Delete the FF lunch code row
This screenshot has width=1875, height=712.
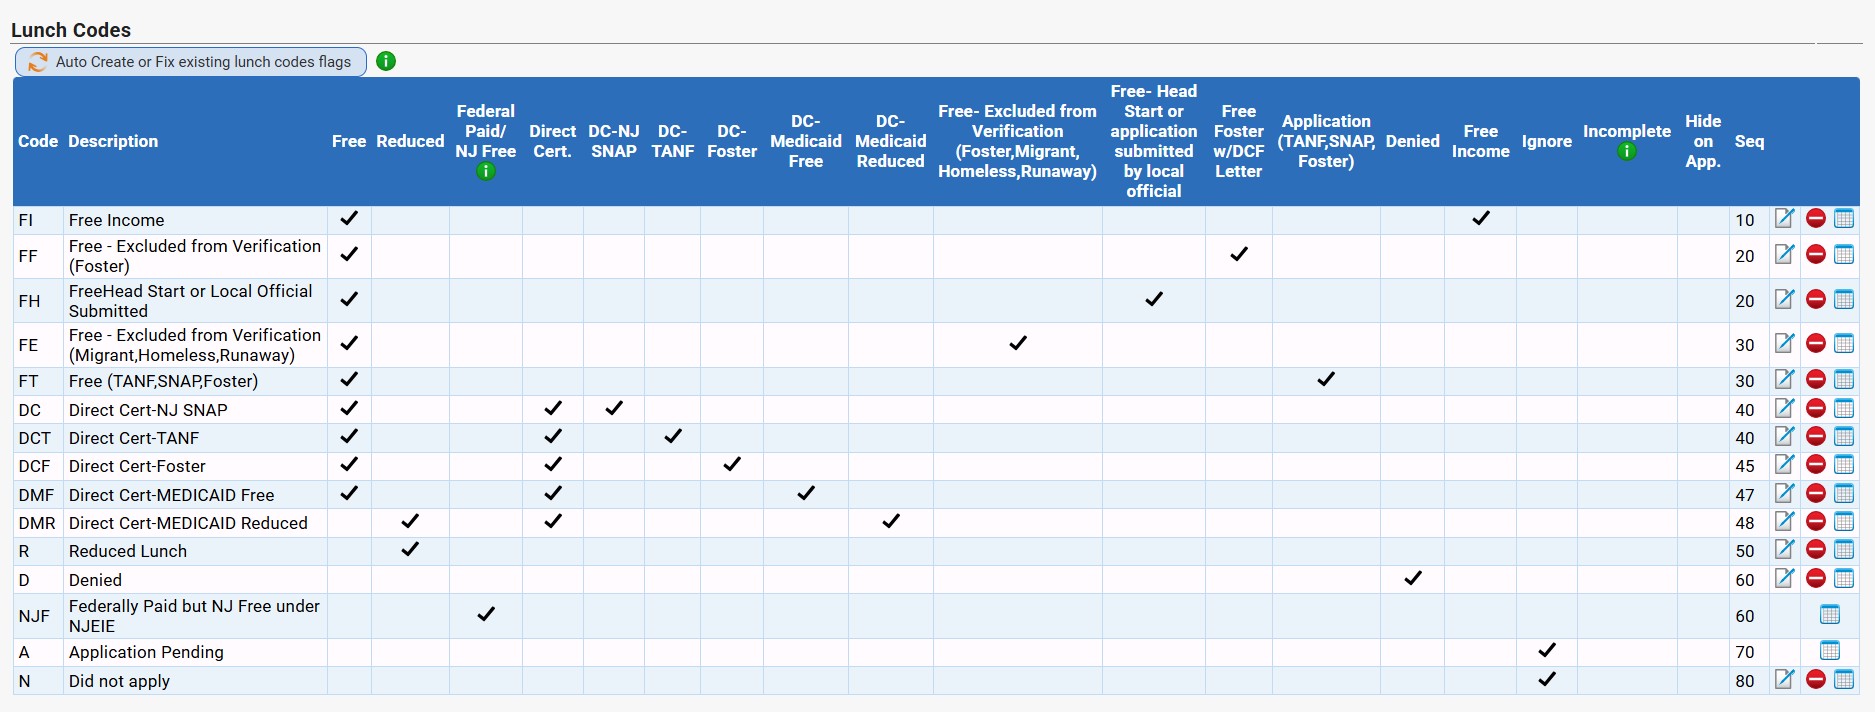[1816, 255]
